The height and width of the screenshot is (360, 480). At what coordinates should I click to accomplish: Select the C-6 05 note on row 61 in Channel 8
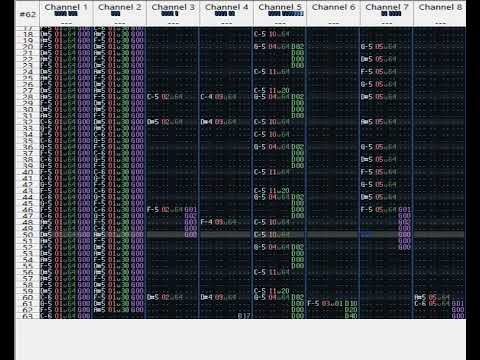point(432,303)
